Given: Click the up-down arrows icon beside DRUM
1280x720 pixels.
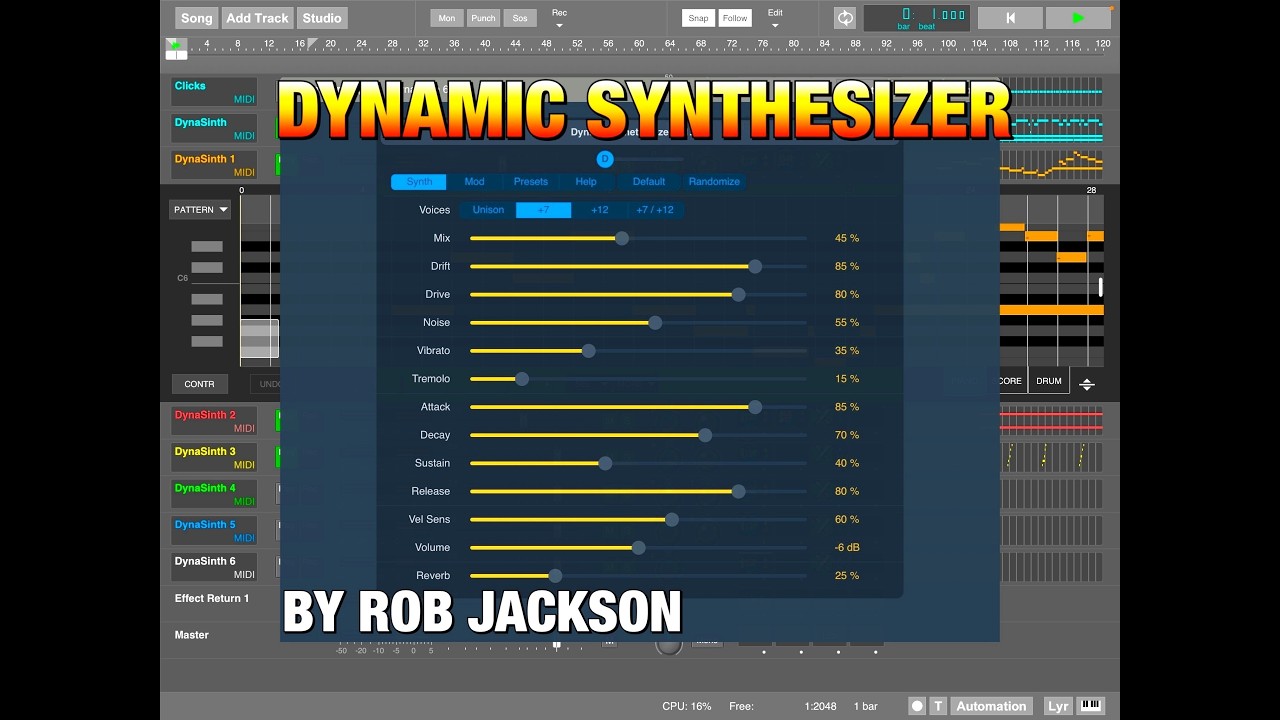Looking at the screenshot, I should 1087,384.
